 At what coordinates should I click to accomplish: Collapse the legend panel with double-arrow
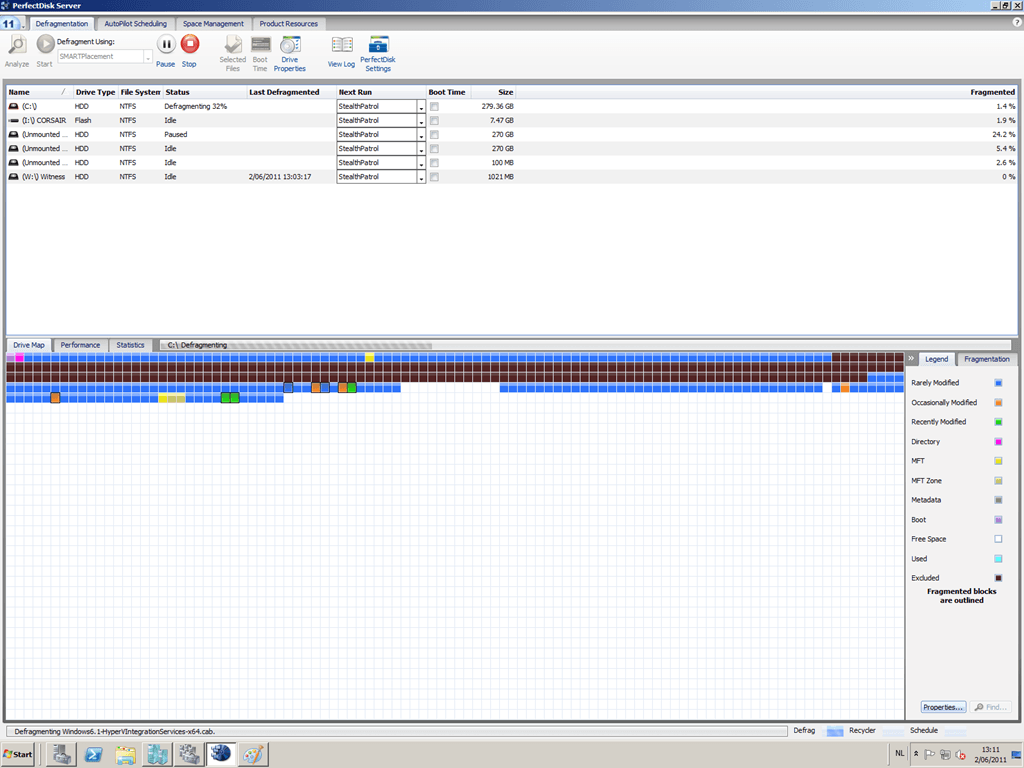point(911,359)
